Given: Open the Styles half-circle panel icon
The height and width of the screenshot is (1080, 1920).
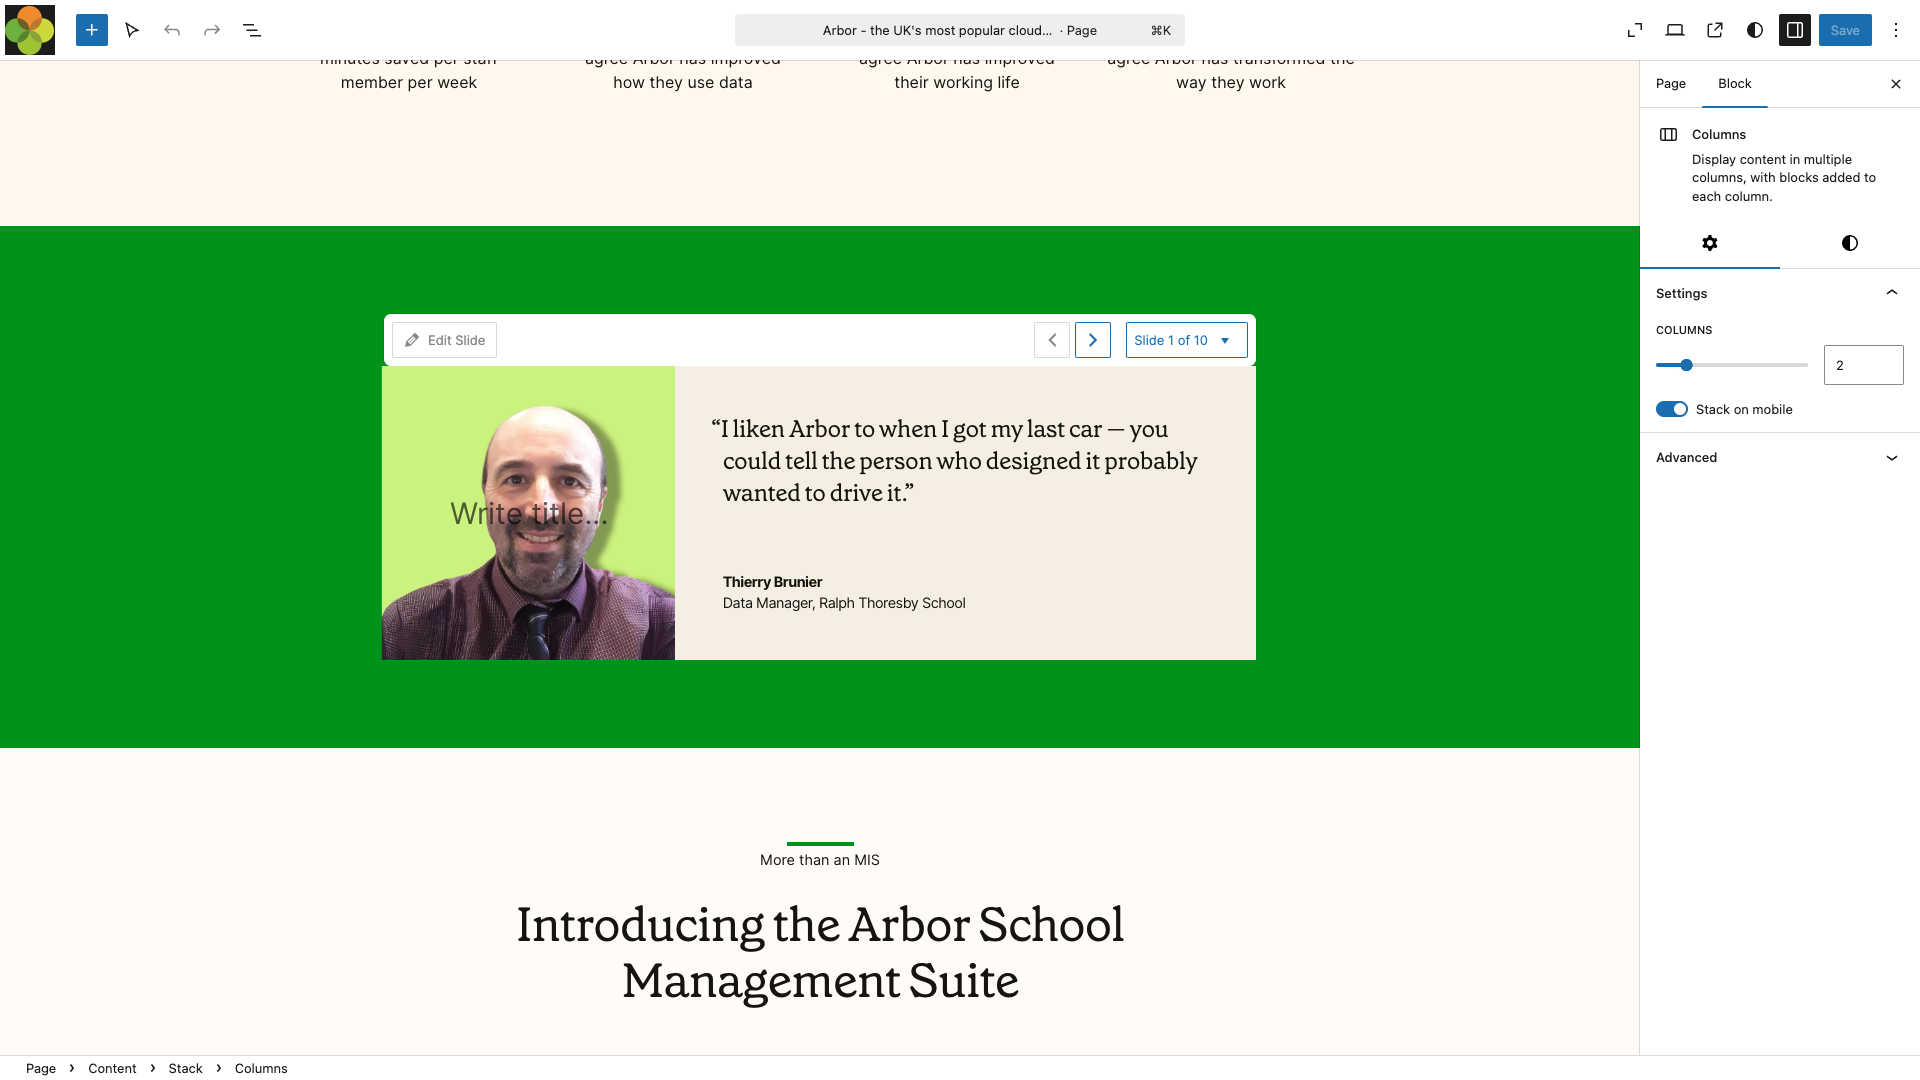Looking at the screenshot, I should 1755,30.
